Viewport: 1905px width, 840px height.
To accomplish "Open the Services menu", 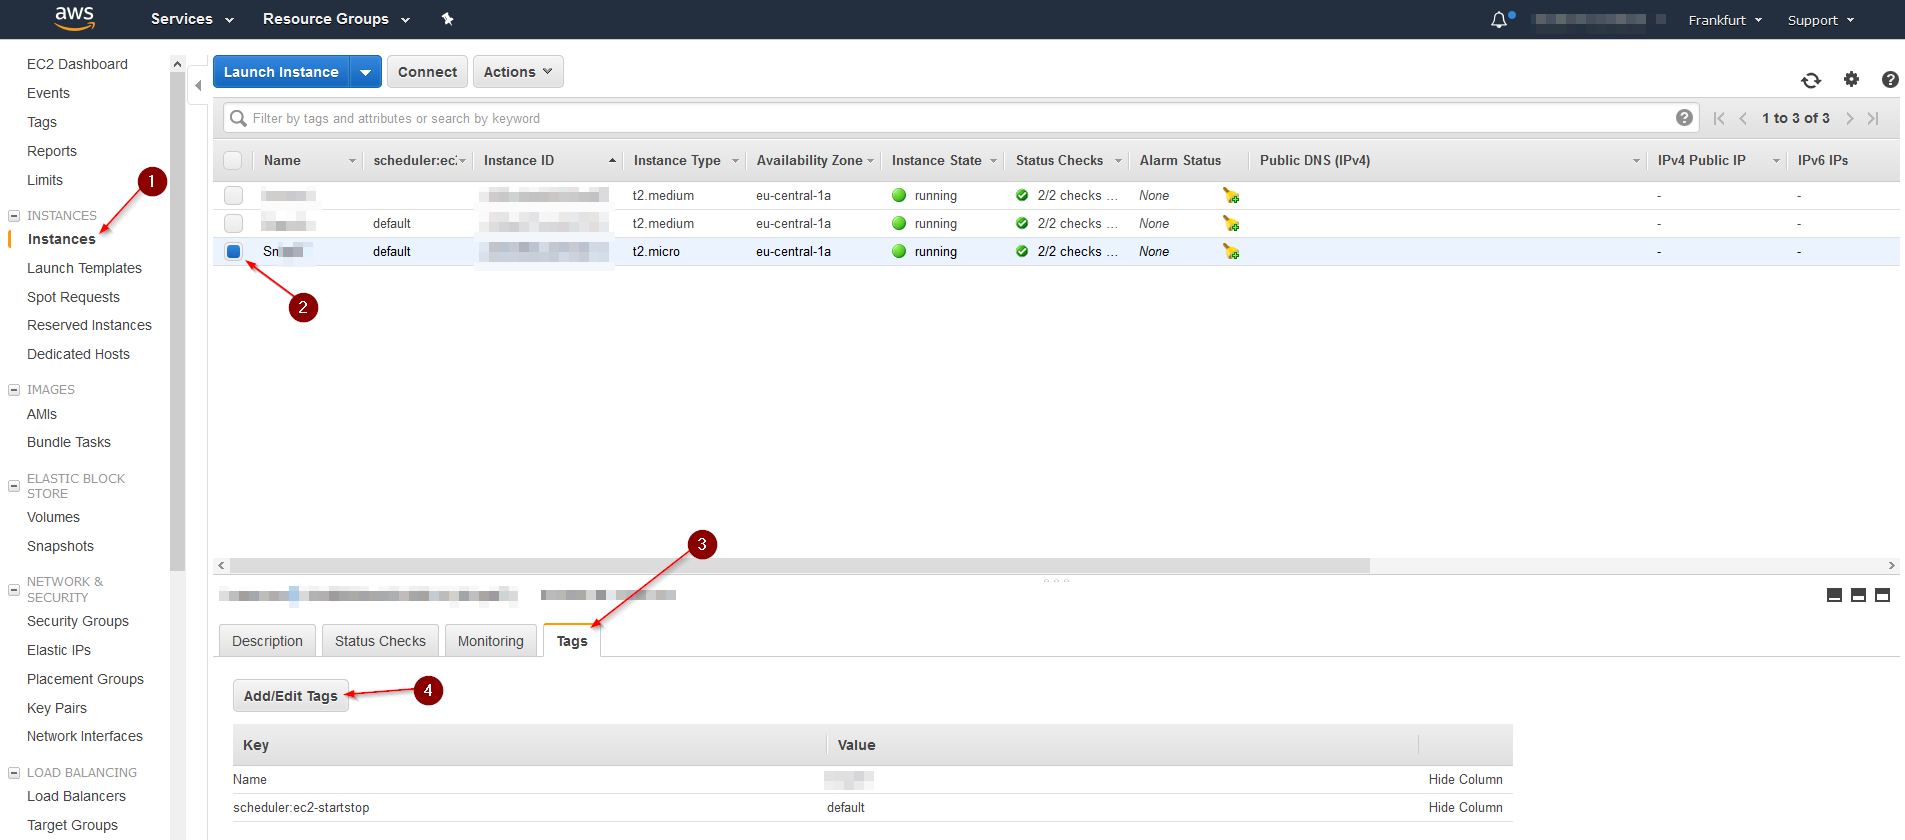I will (x=192, y=19).
